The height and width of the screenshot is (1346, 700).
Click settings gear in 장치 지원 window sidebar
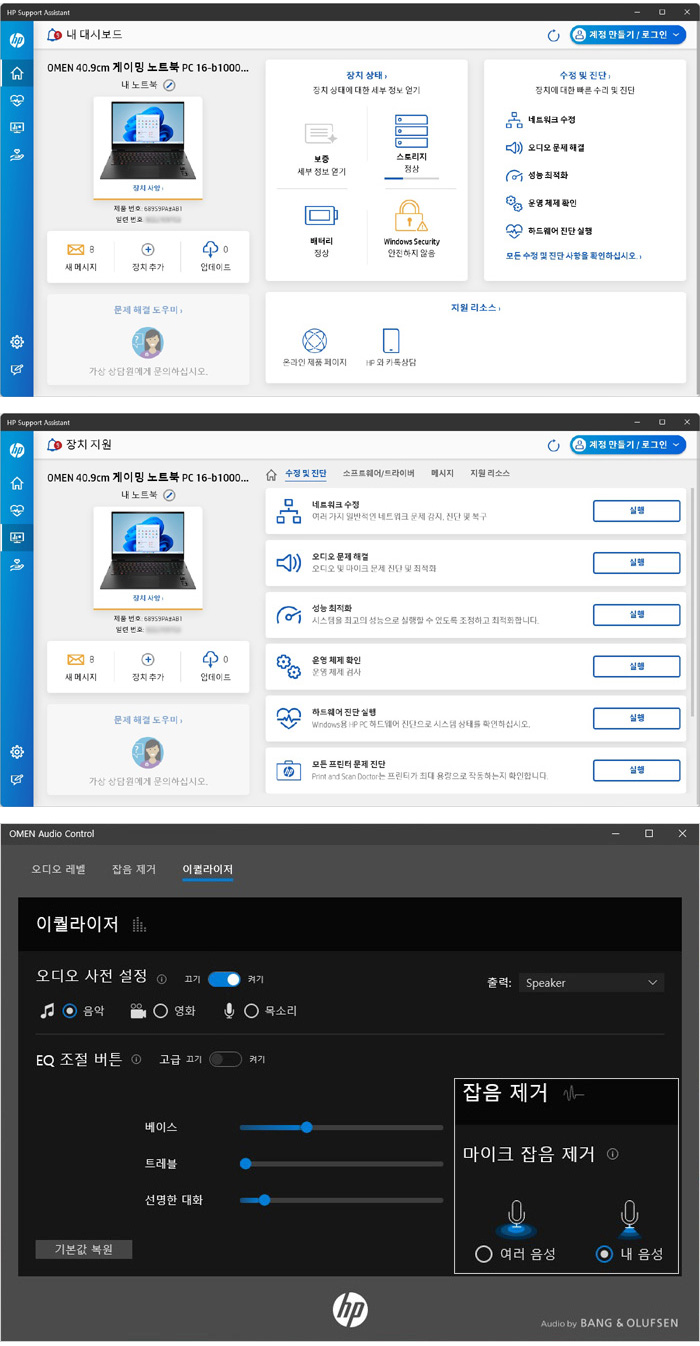[17, 752]
